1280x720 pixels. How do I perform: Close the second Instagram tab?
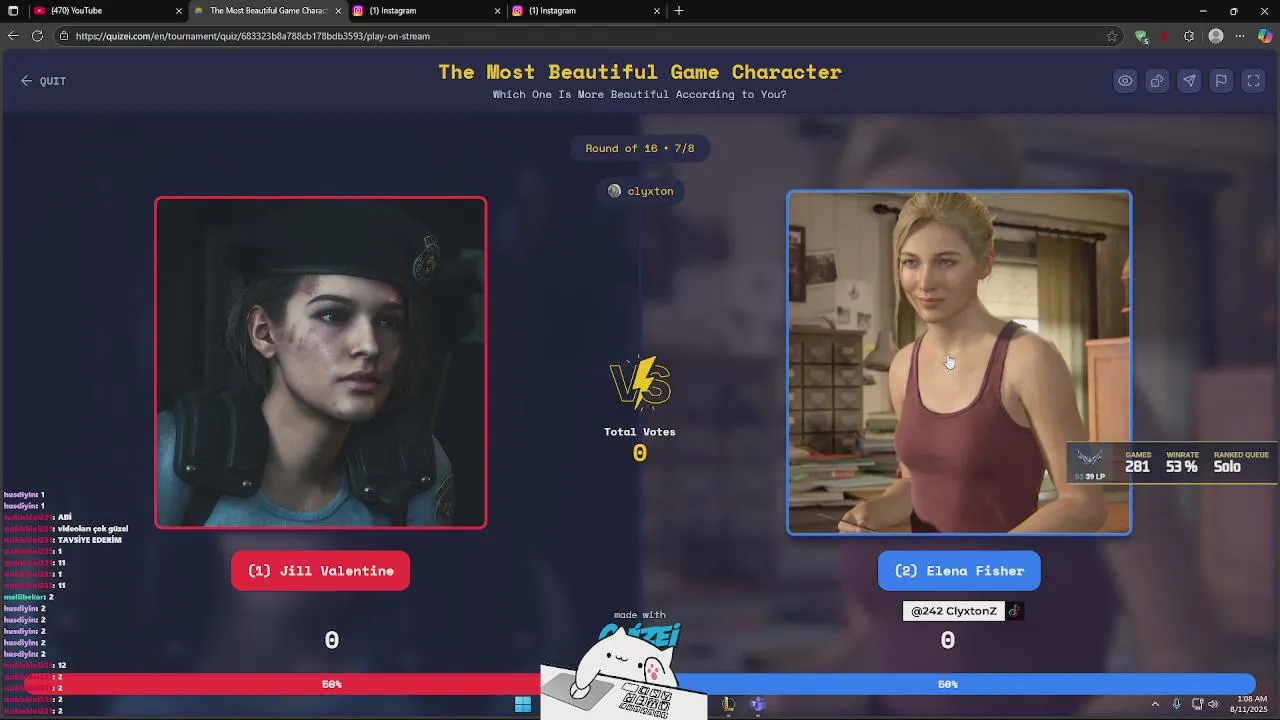657,11
